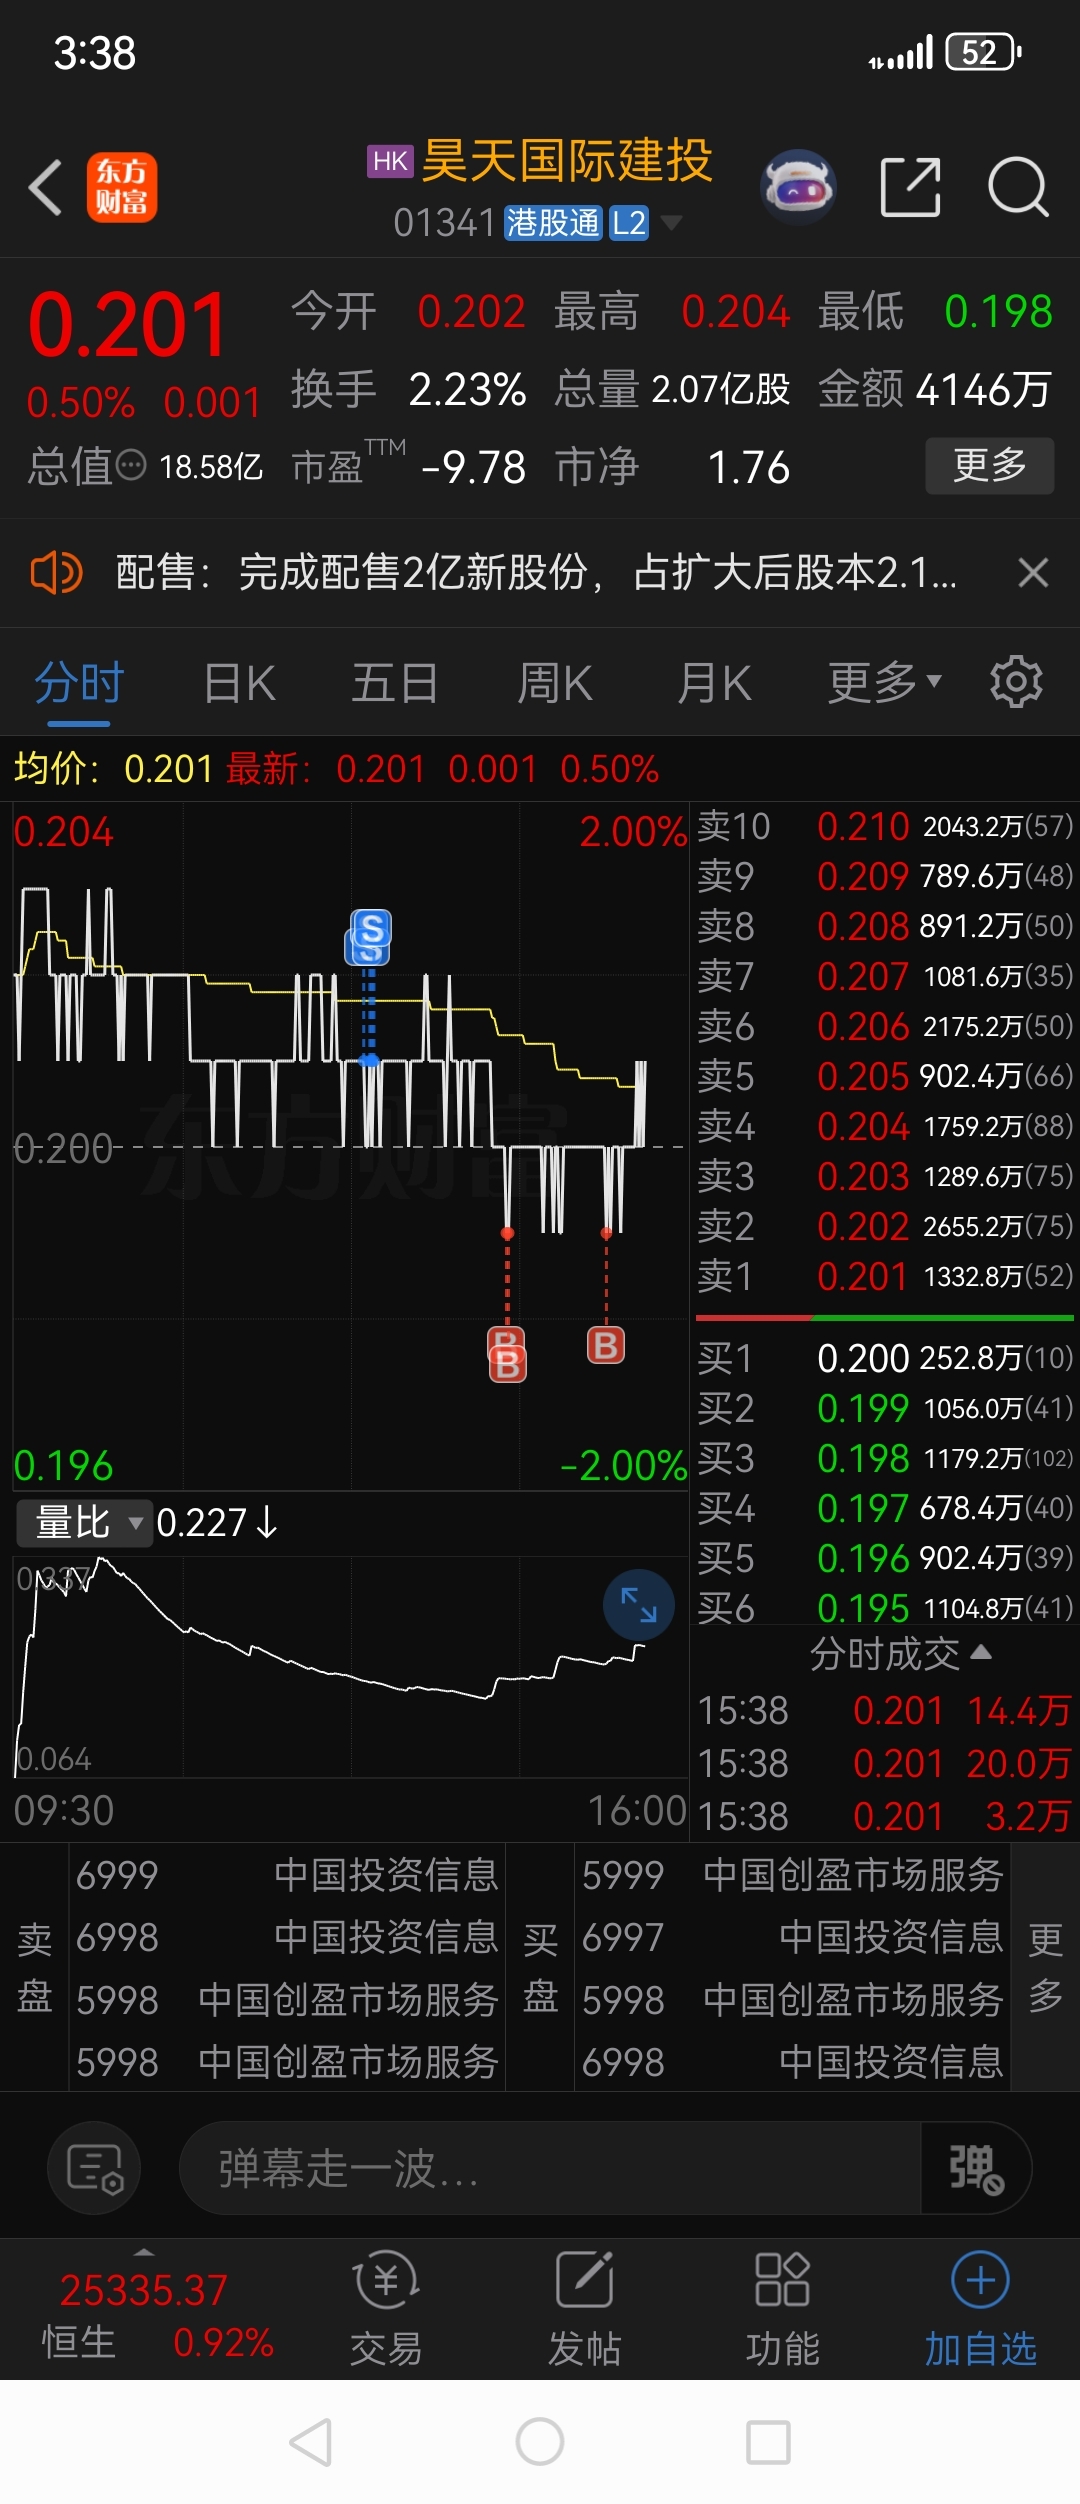Tap the 15:38 trade of 20.0万
The image size is (1080, 2504).
coord(885,1763)
